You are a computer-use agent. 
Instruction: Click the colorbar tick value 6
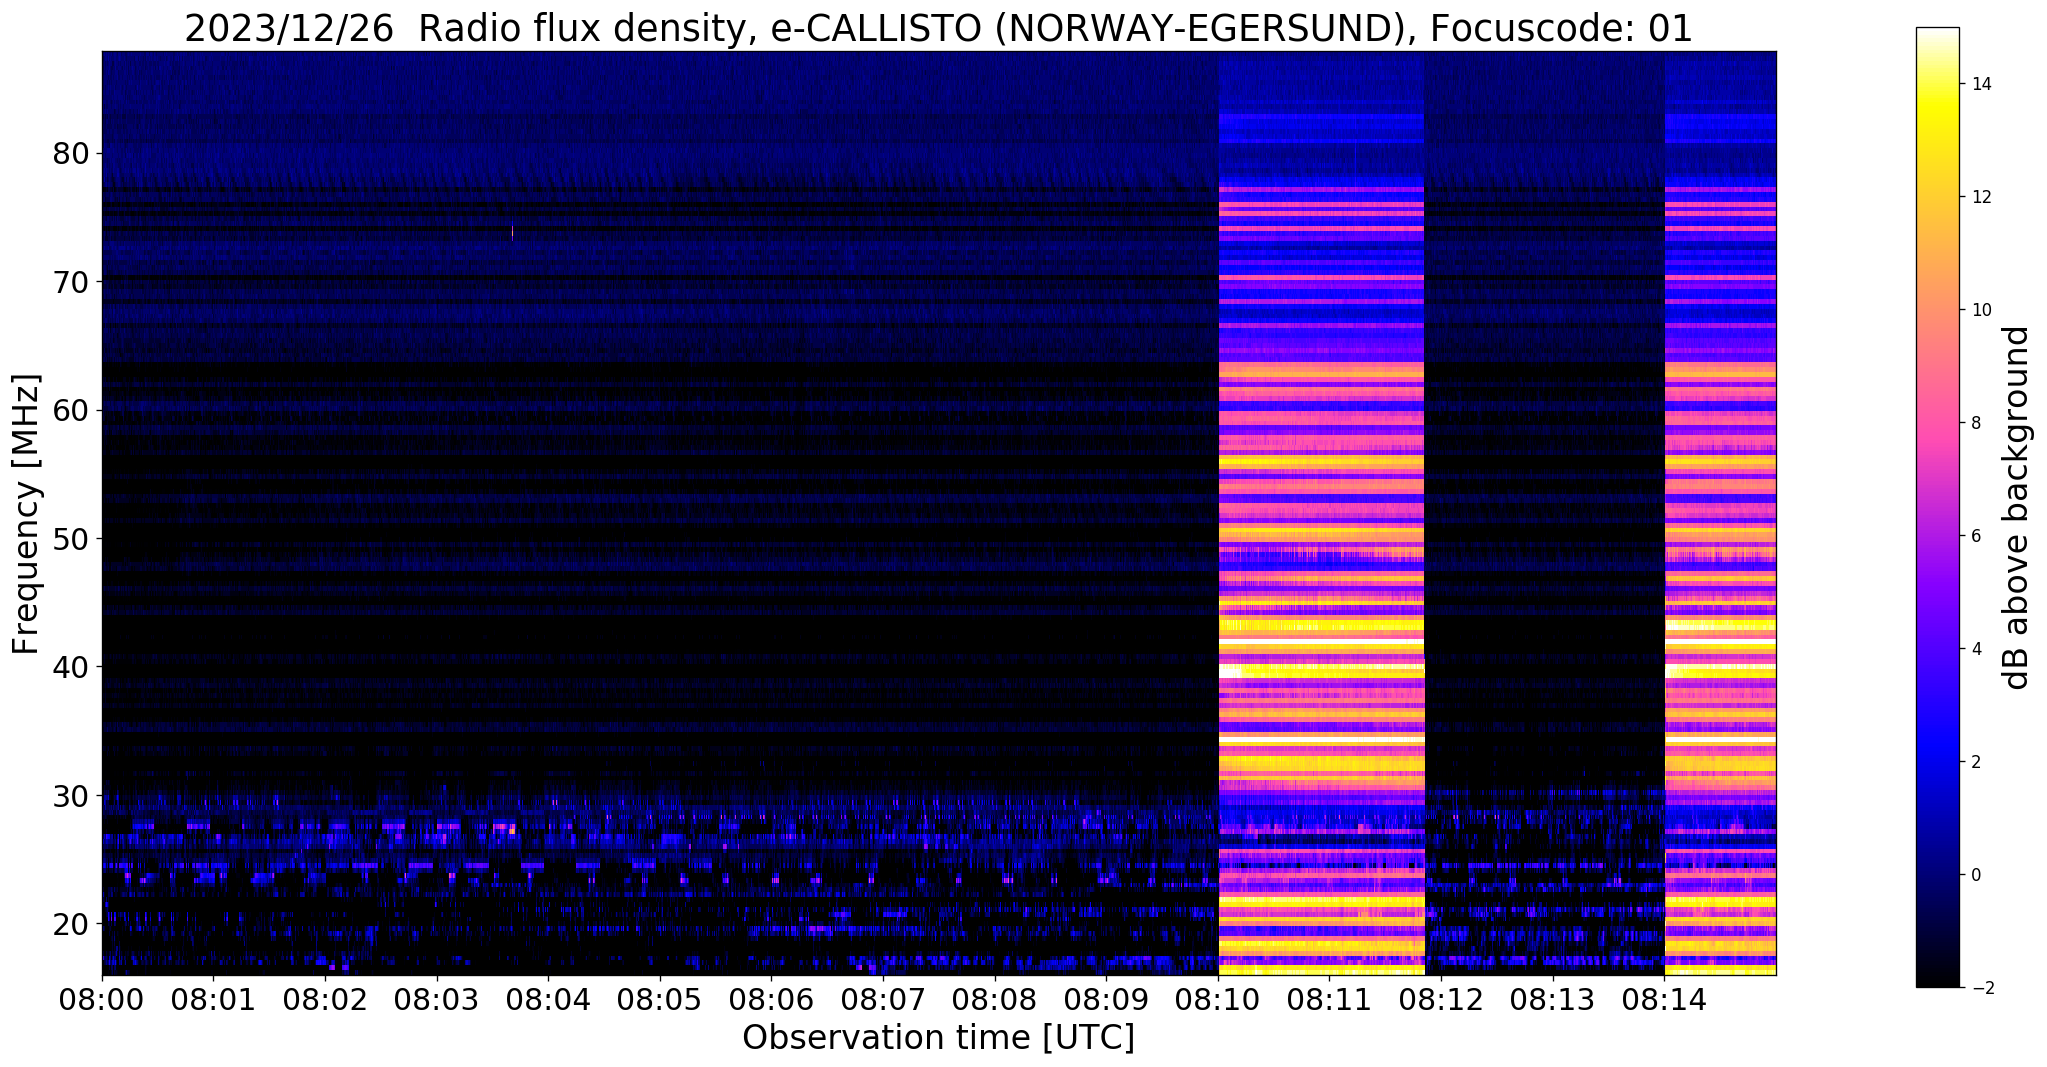click(1976, 536)
